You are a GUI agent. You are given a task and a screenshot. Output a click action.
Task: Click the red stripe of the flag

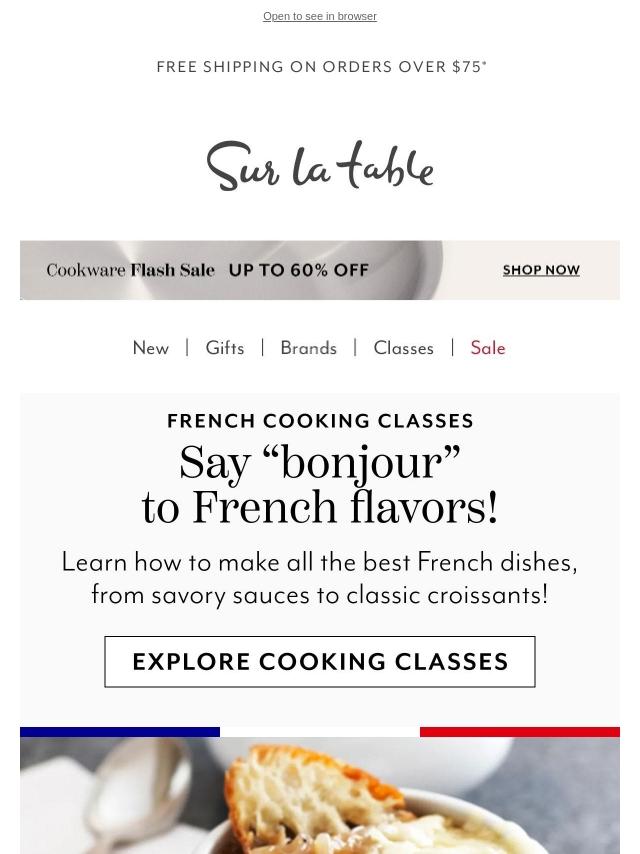coord(520,732)
